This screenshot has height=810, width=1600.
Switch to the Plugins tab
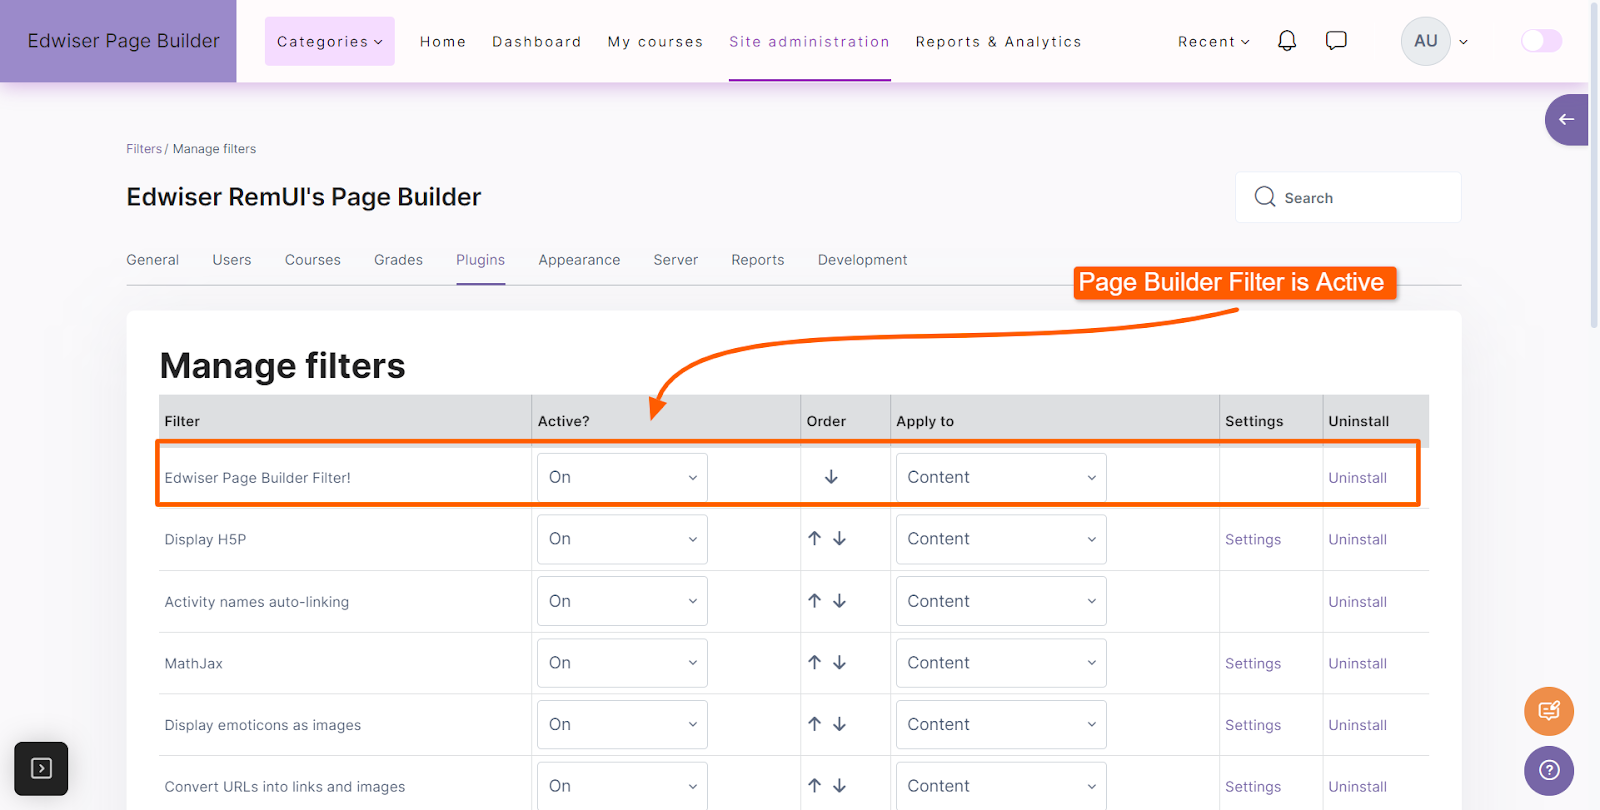[481, 260]
